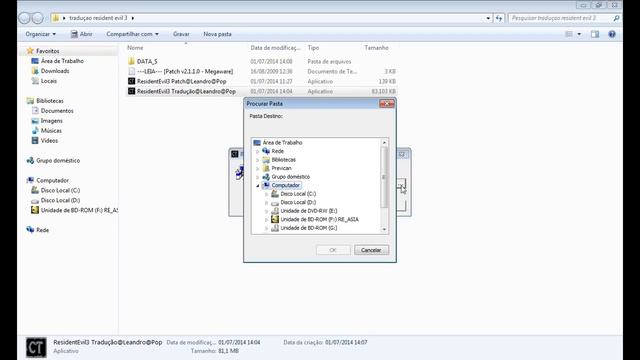Open the Organizar menu

[40, 34]
